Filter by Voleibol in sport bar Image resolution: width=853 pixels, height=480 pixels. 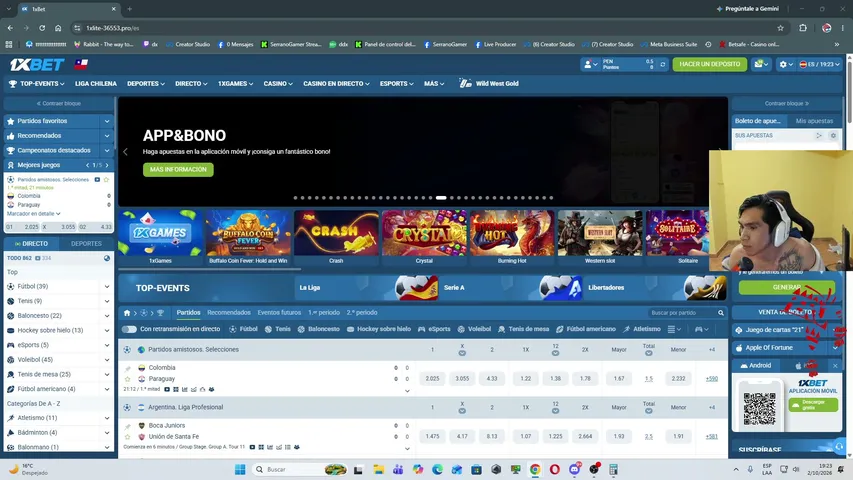click(474, 329)
